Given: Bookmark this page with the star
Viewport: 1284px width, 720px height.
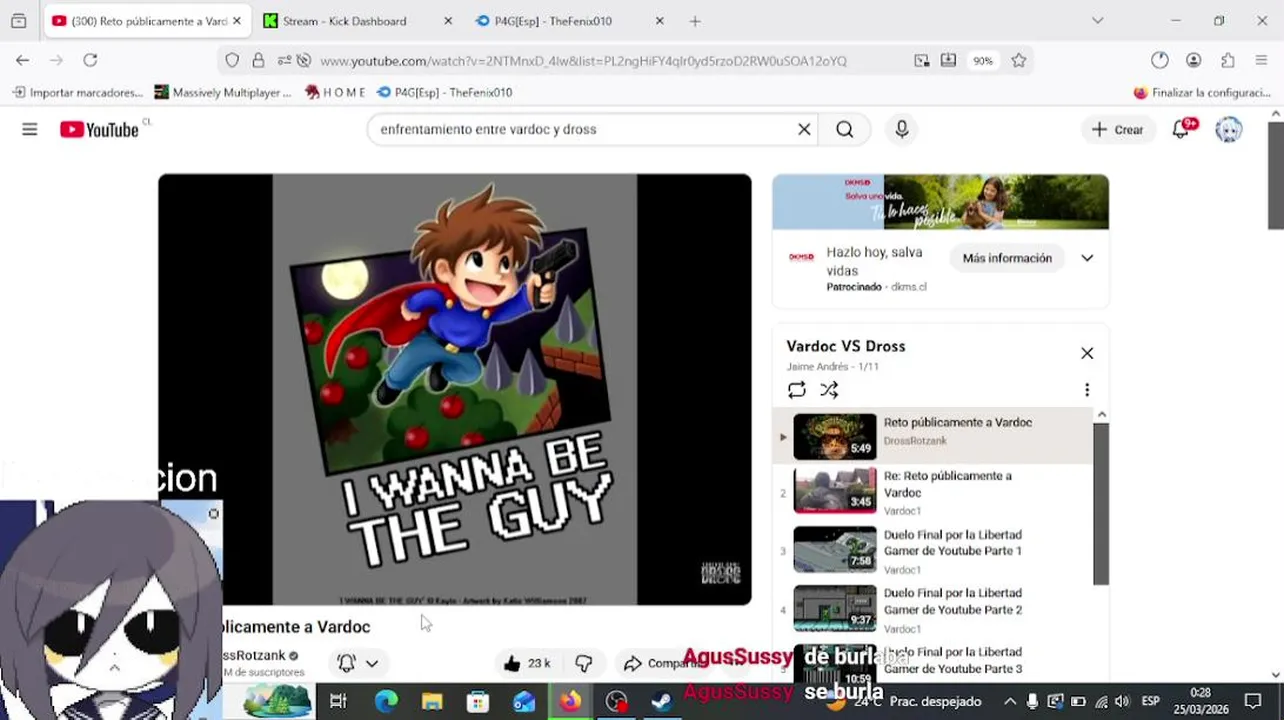Looking at the screenshot, I should 1018,61.
